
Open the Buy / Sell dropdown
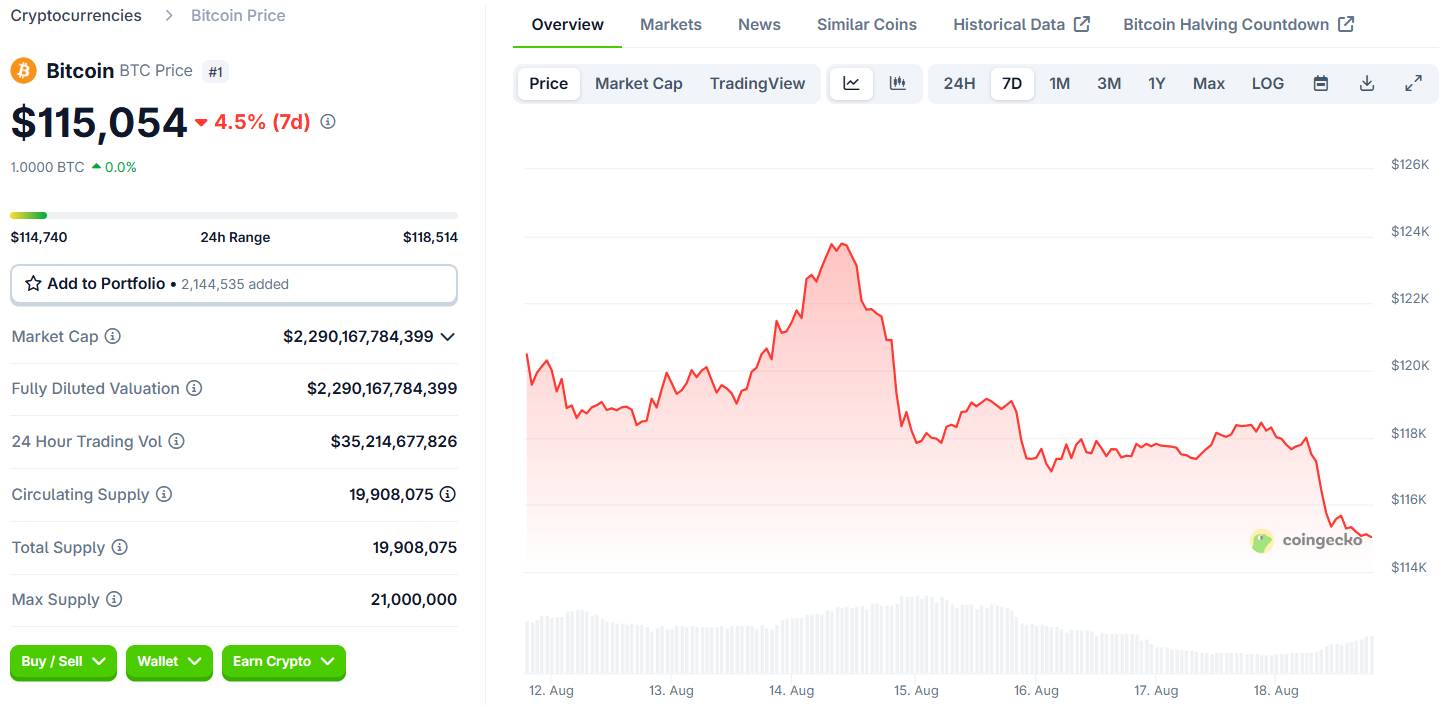tap(63, 662)
